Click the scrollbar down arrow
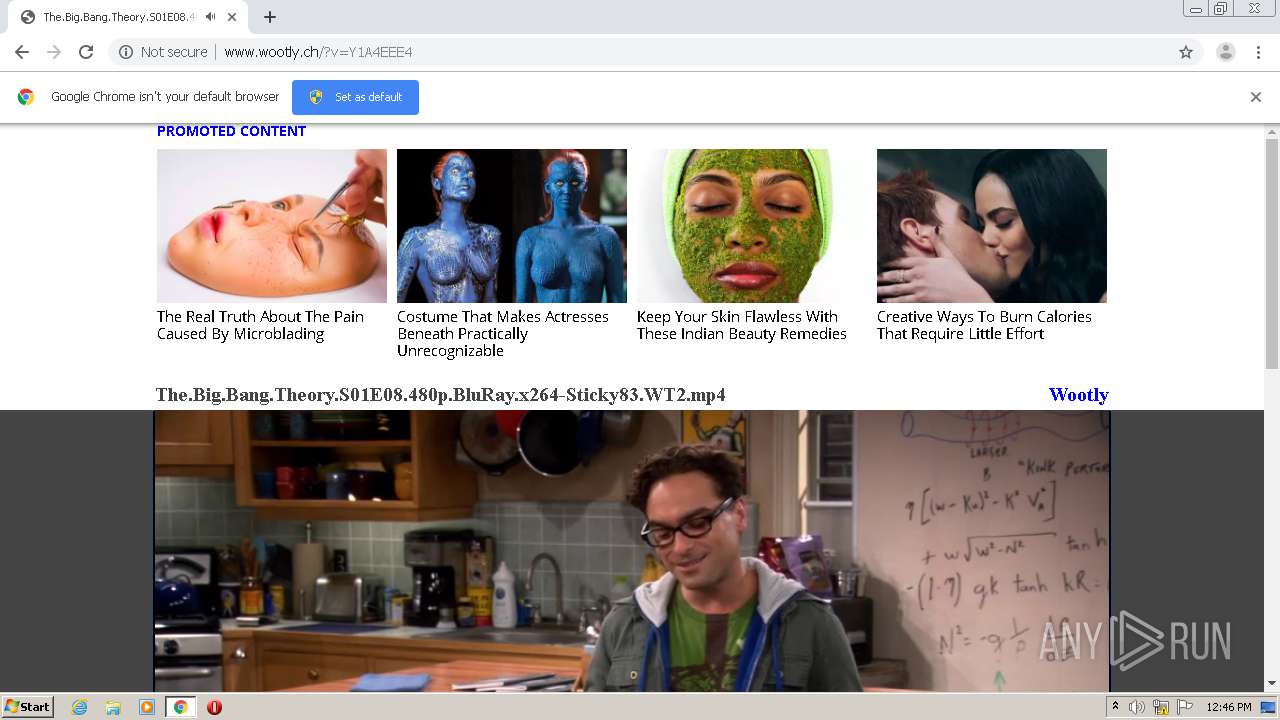Image resolution: width=1280 pixels, height=720 pixels. point(1272,684)
